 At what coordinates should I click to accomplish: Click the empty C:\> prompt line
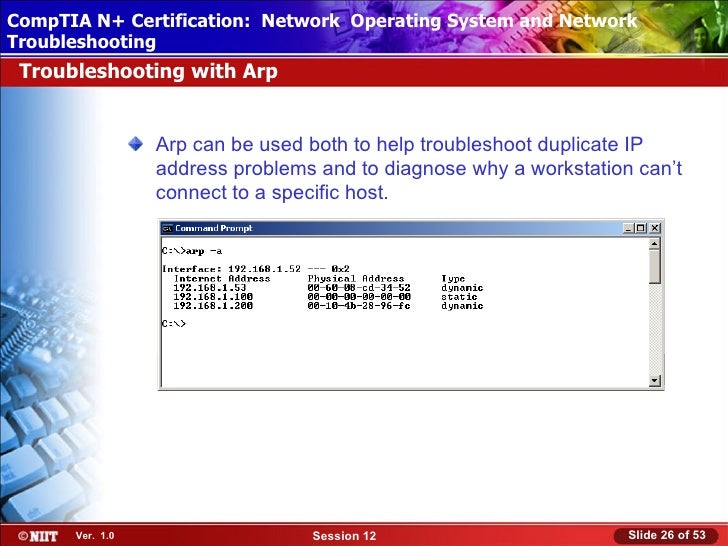(174, 324)
